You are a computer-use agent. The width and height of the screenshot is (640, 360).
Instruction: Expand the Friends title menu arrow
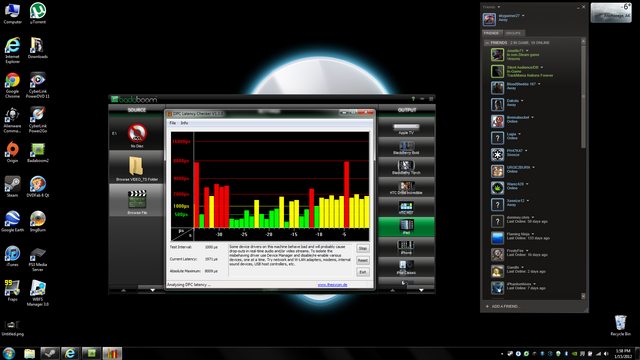(x=499, y=7)
